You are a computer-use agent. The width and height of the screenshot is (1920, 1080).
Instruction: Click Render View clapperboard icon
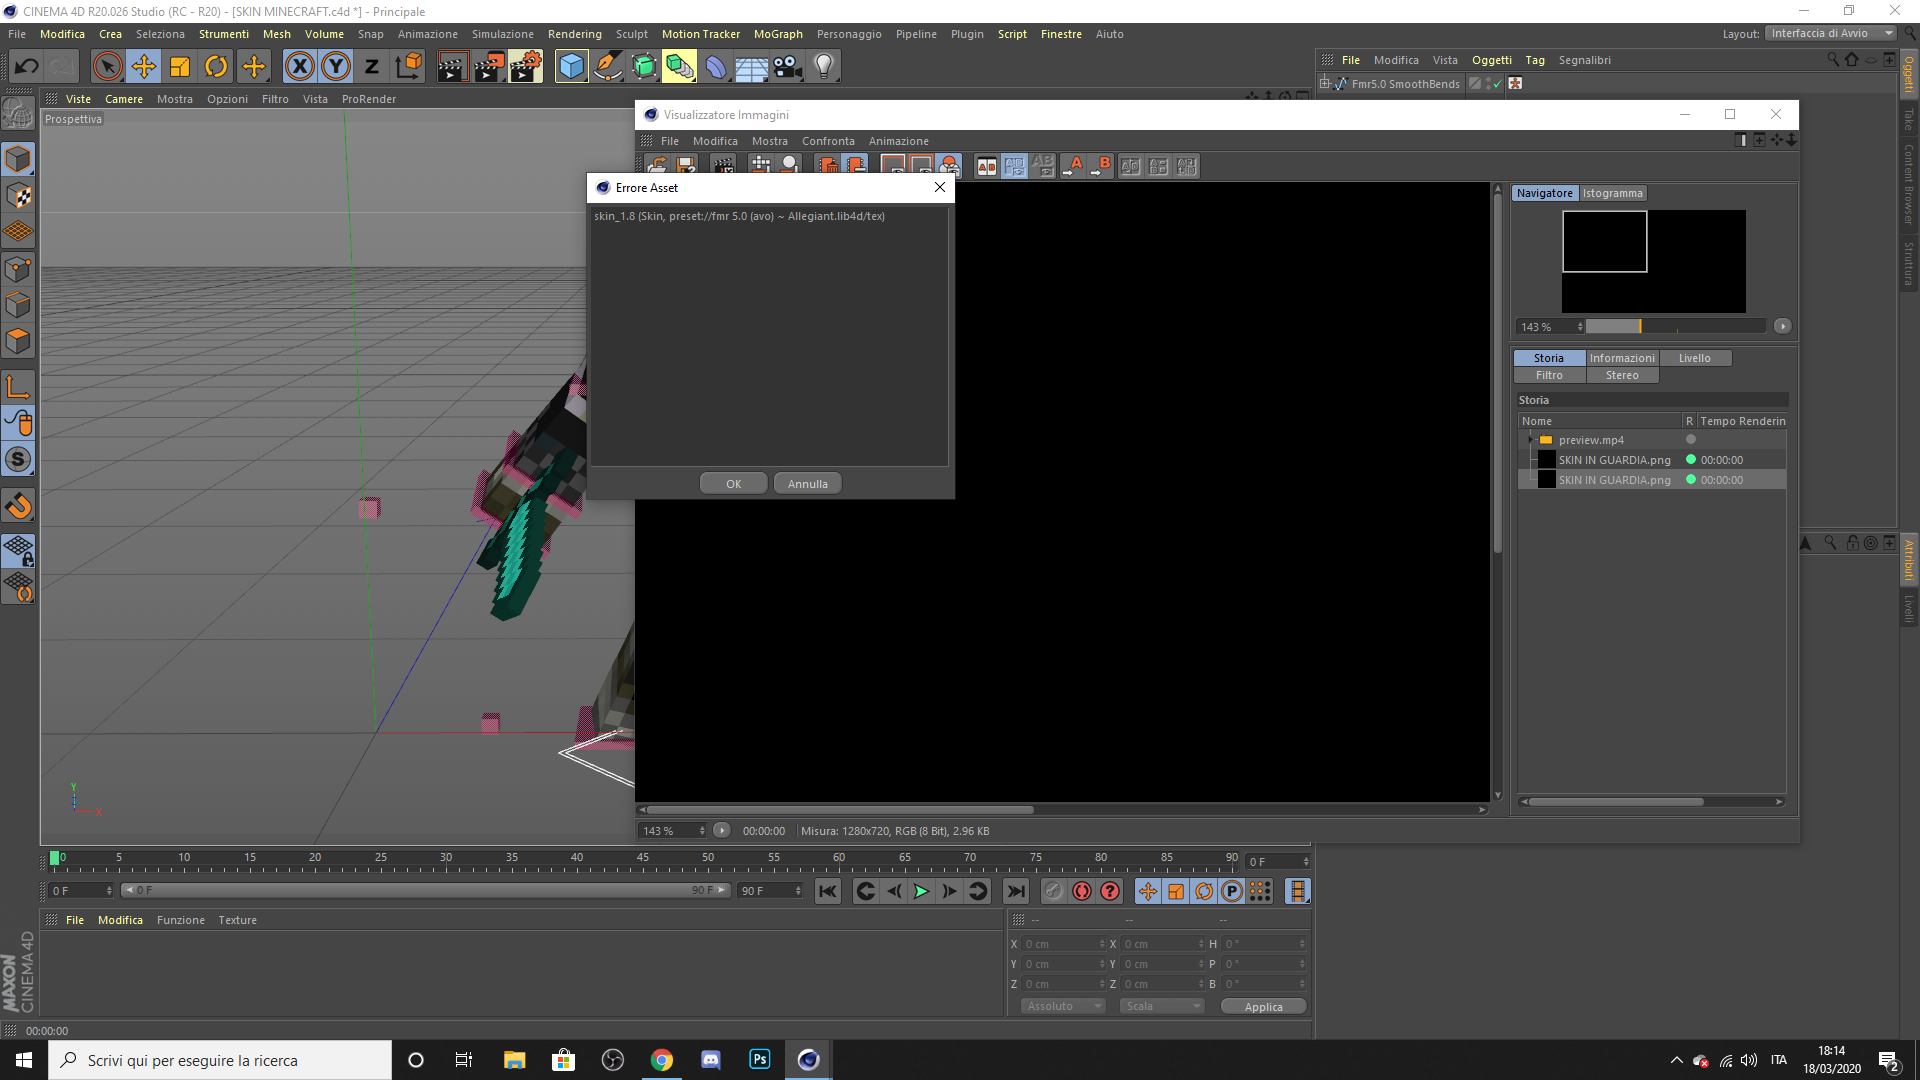click(452, 67)
